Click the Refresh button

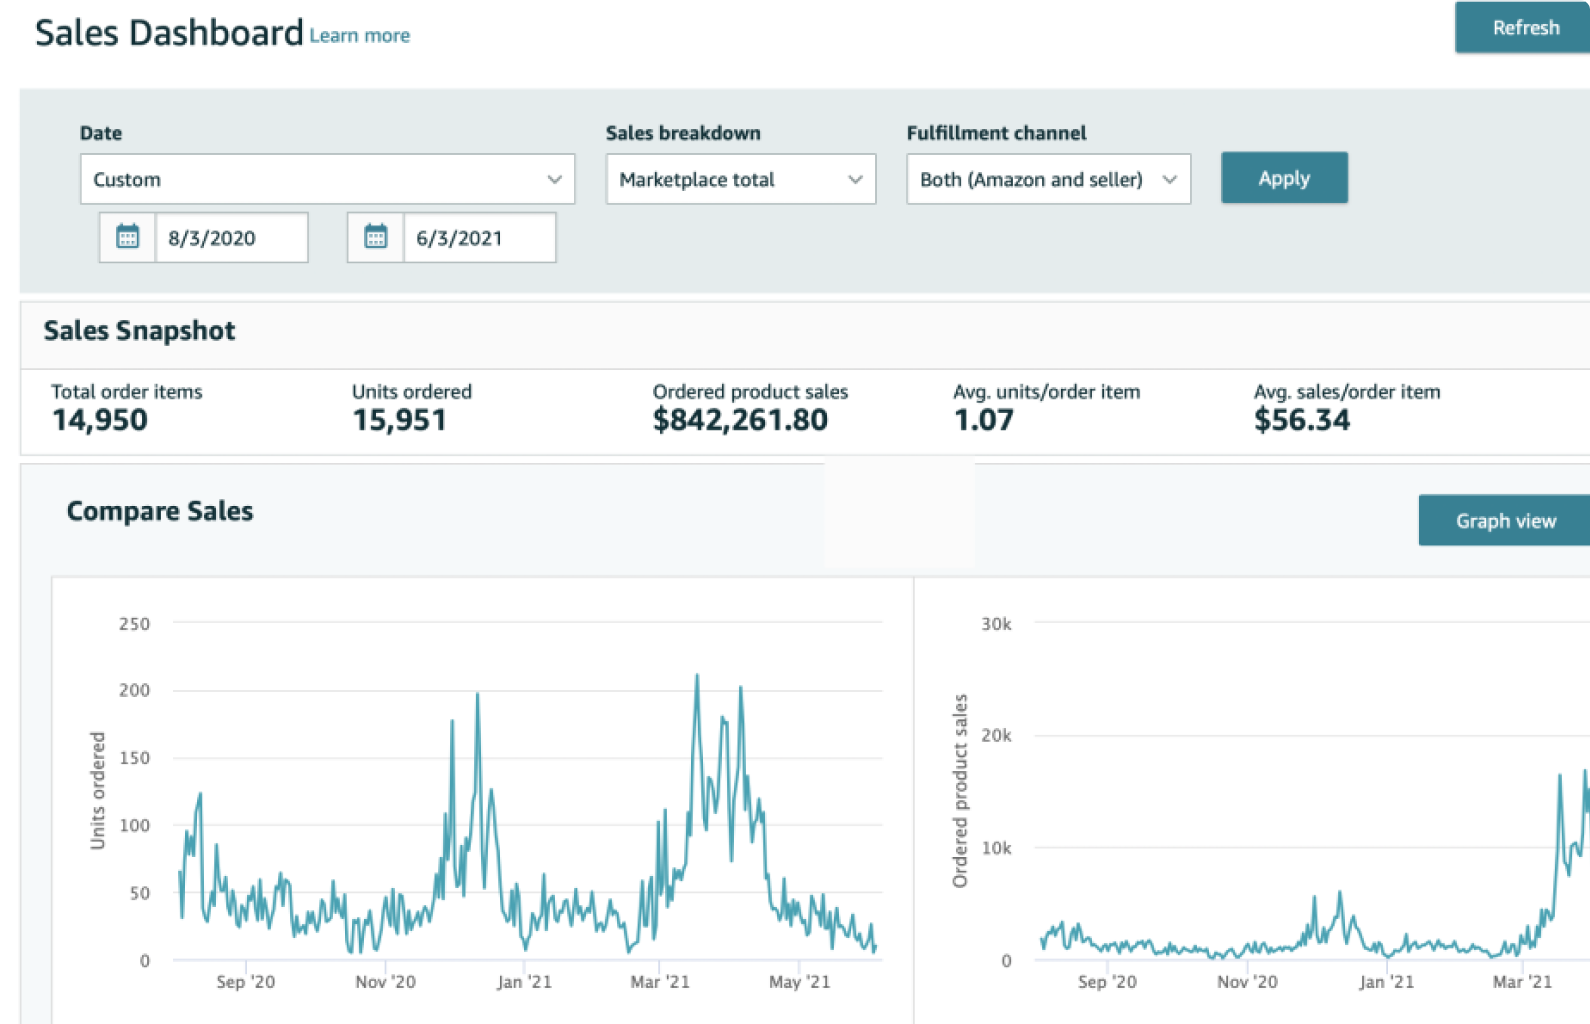1524,28
